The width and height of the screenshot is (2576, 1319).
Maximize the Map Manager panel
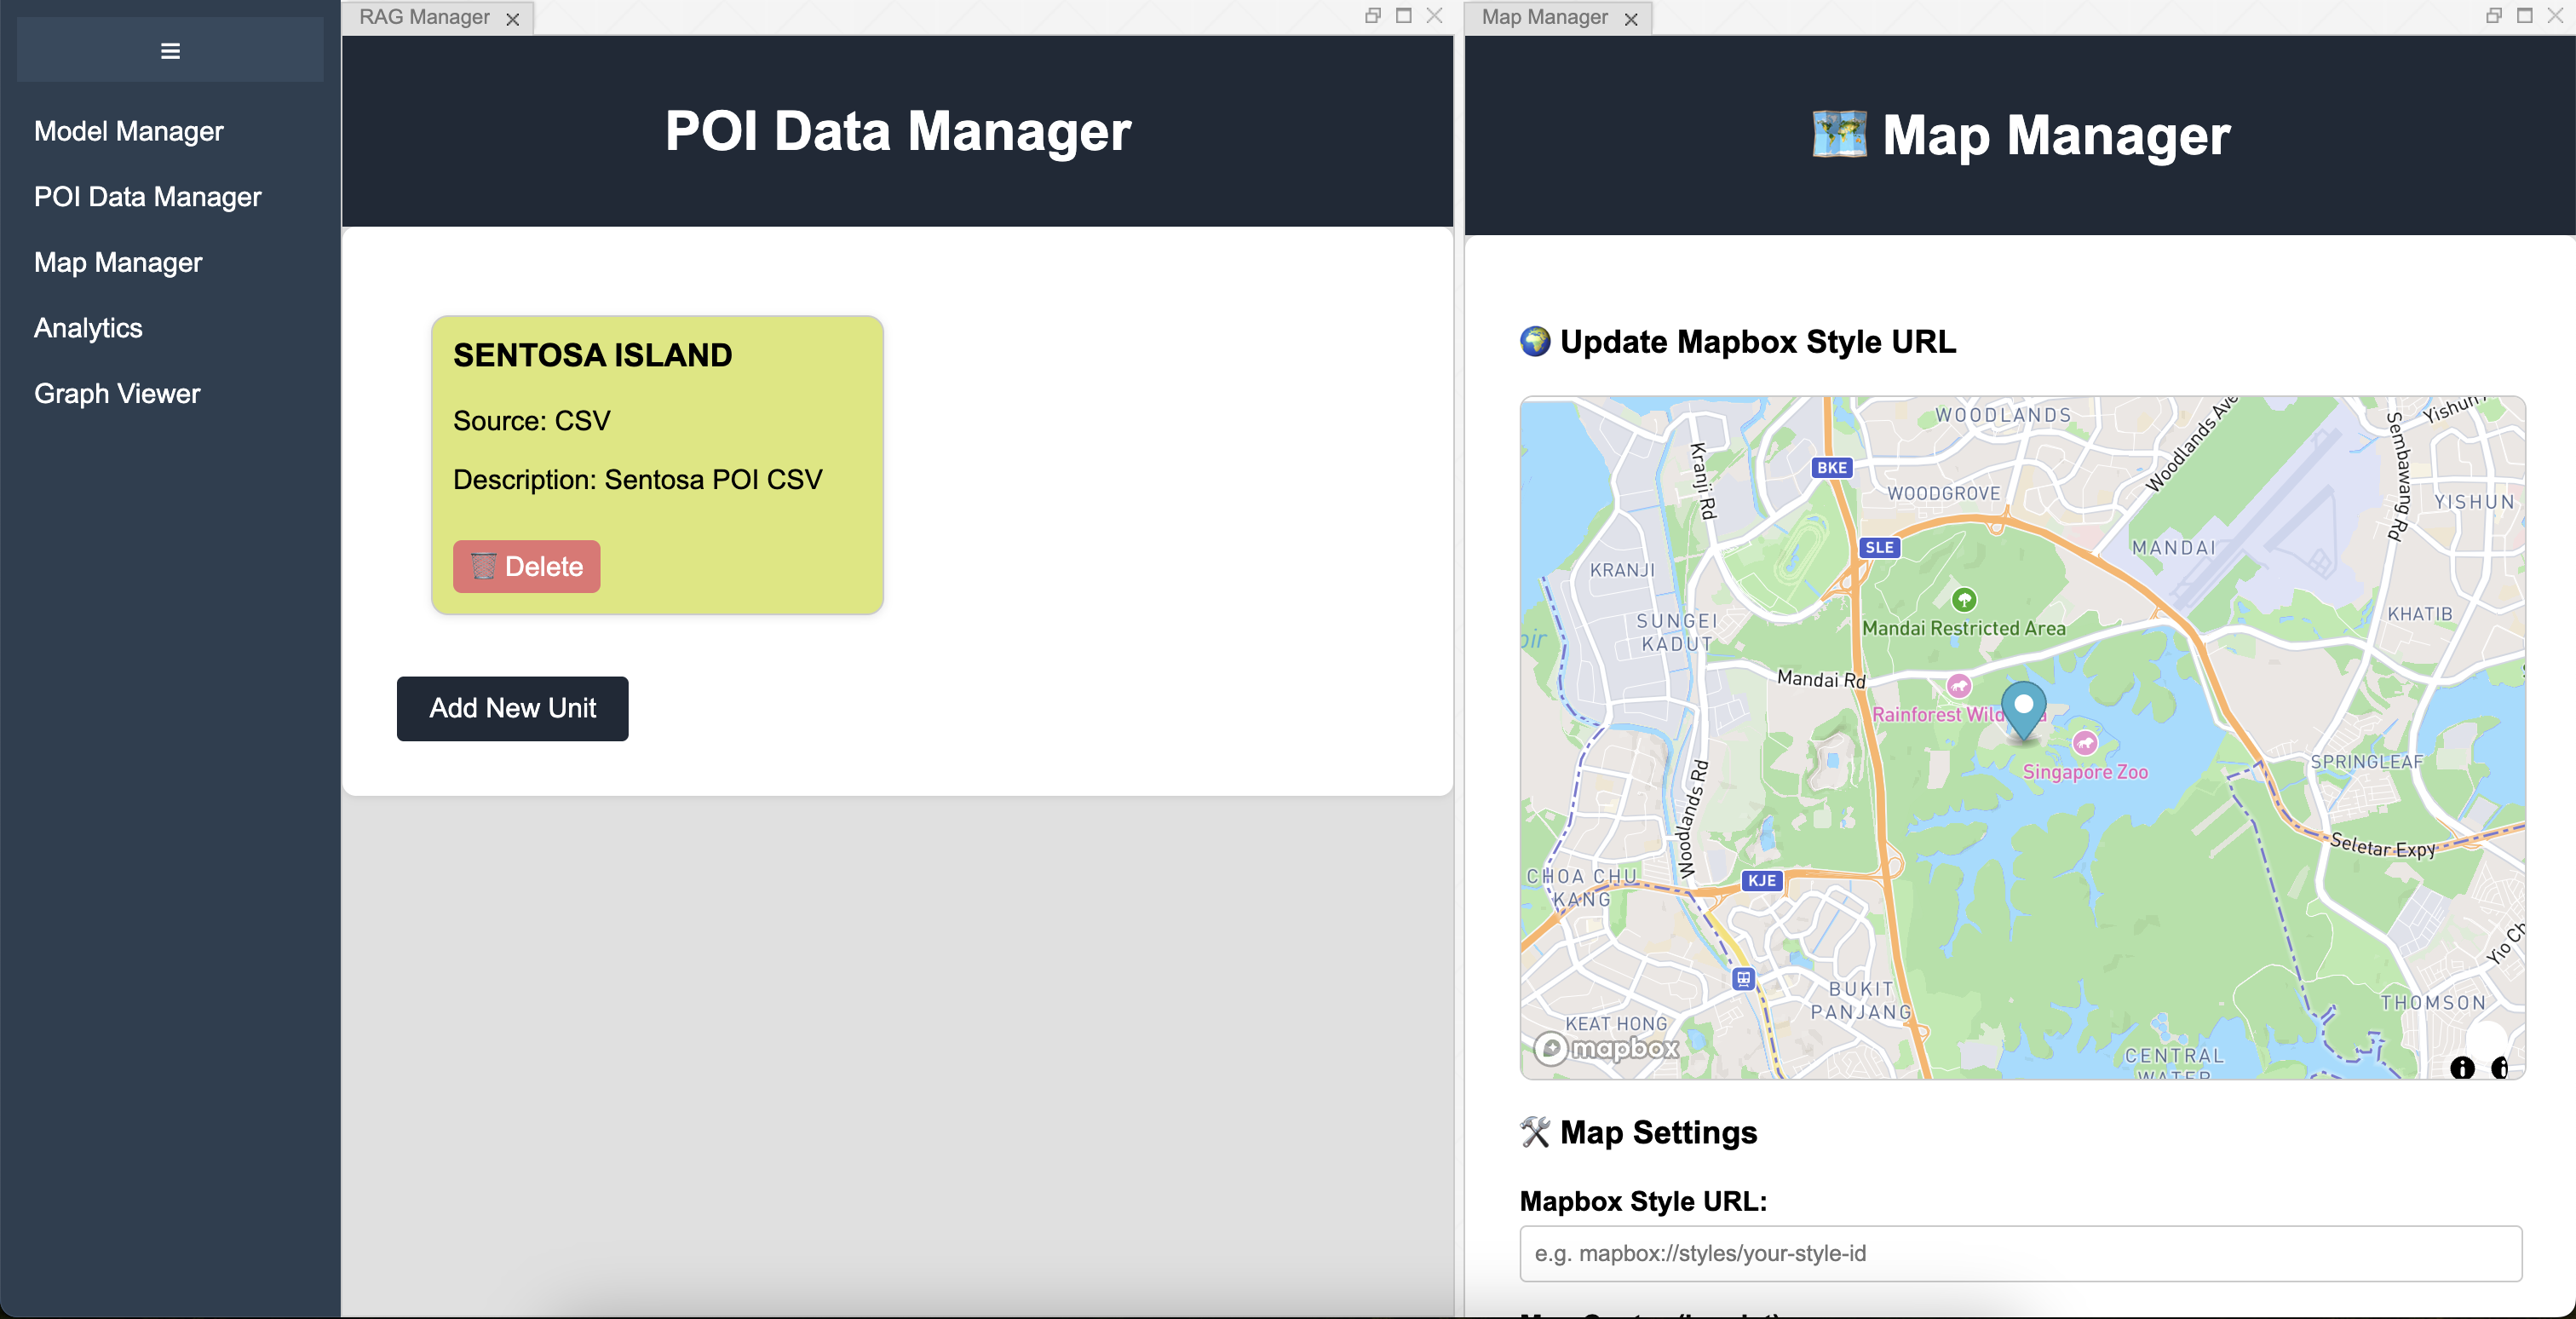[x=2524, y=15]
